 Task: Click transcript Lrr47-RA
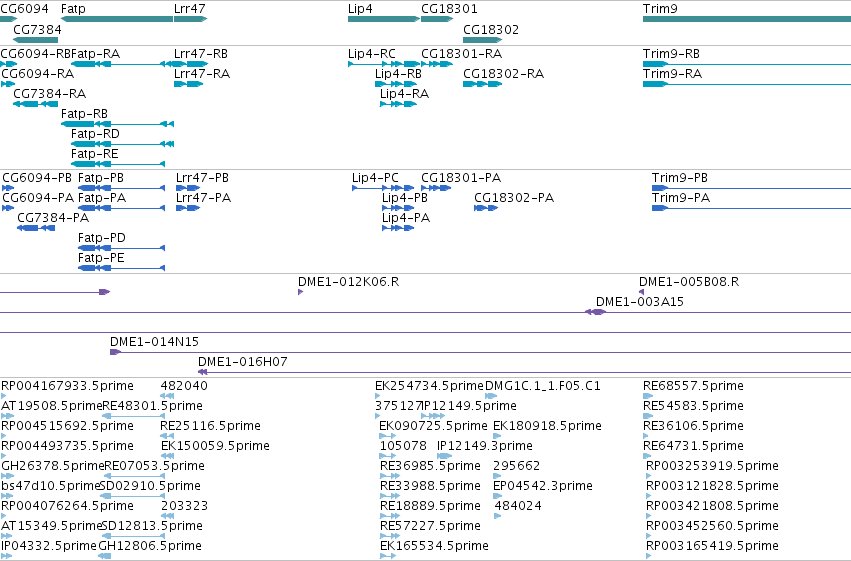pyautogui.click(x=202, y=74)
